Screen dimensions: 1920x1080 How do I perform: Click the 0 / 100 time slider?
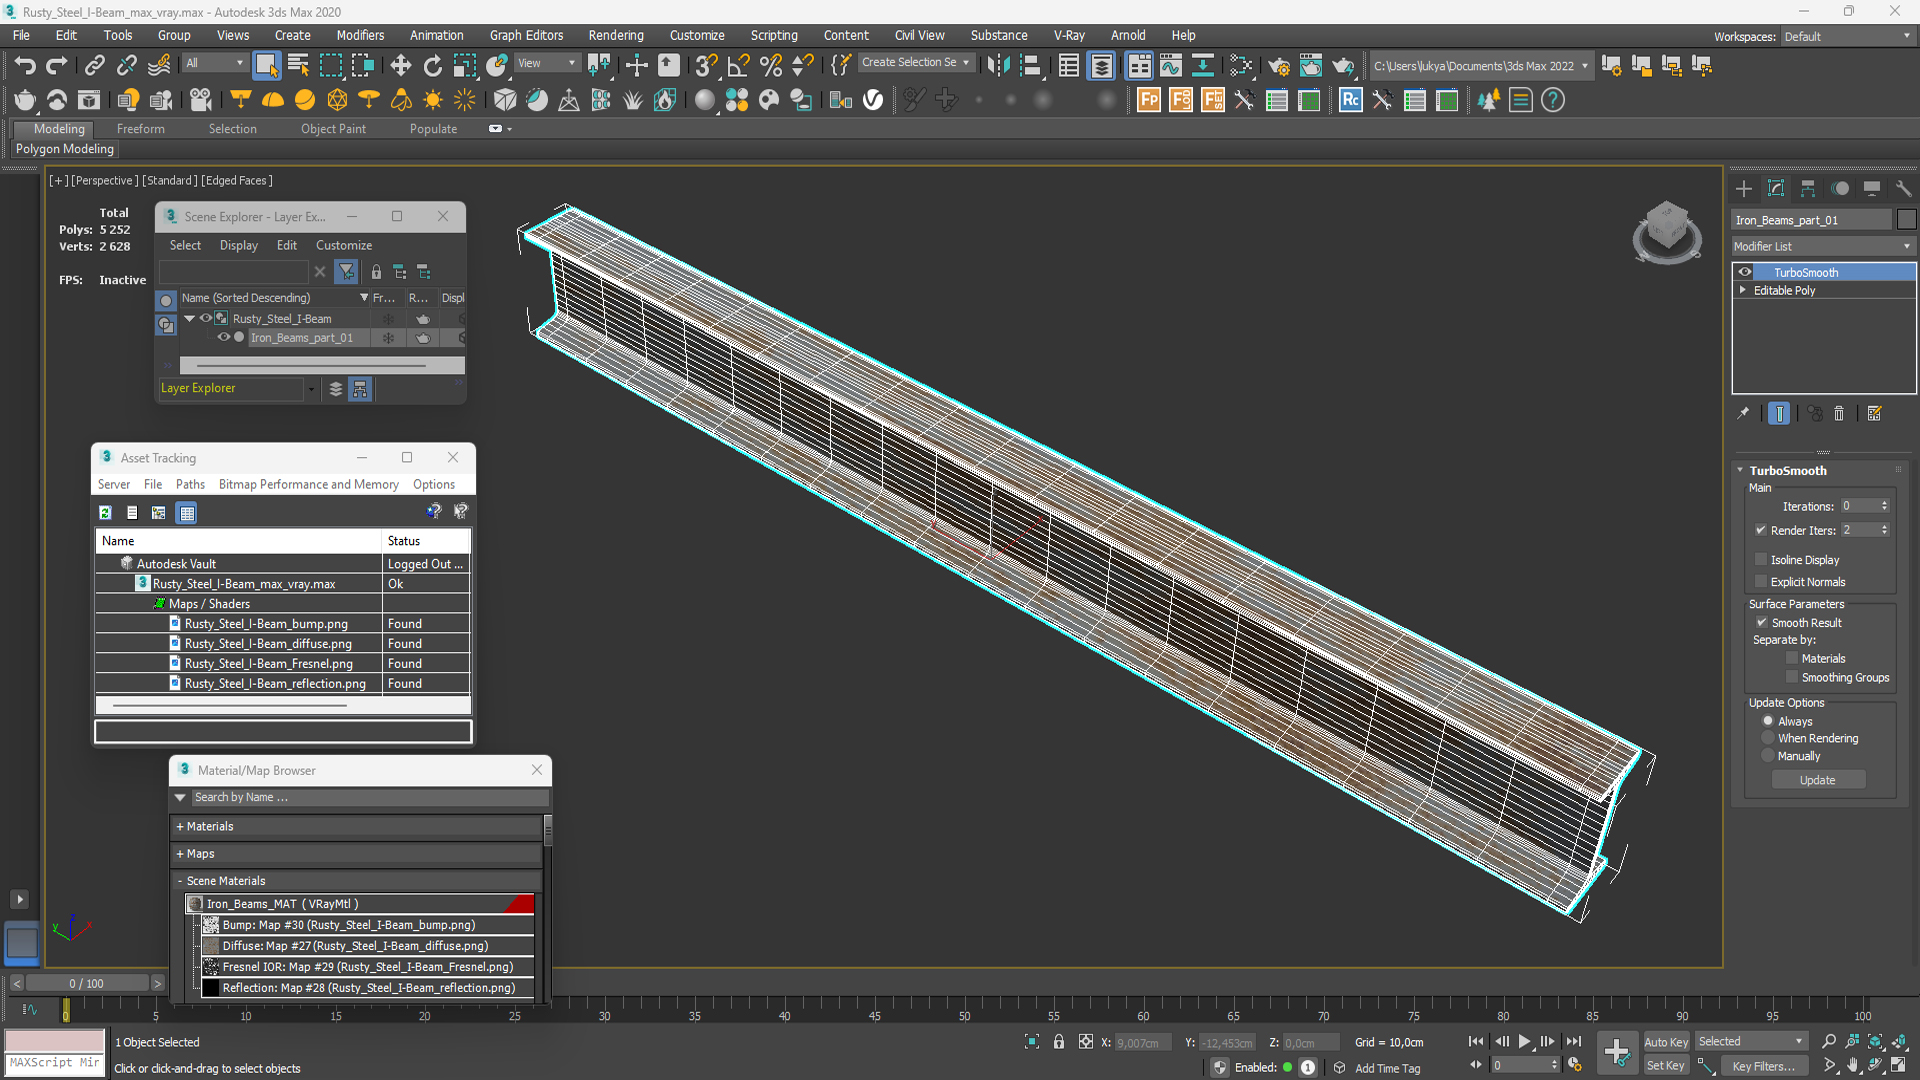click(86, 983)
